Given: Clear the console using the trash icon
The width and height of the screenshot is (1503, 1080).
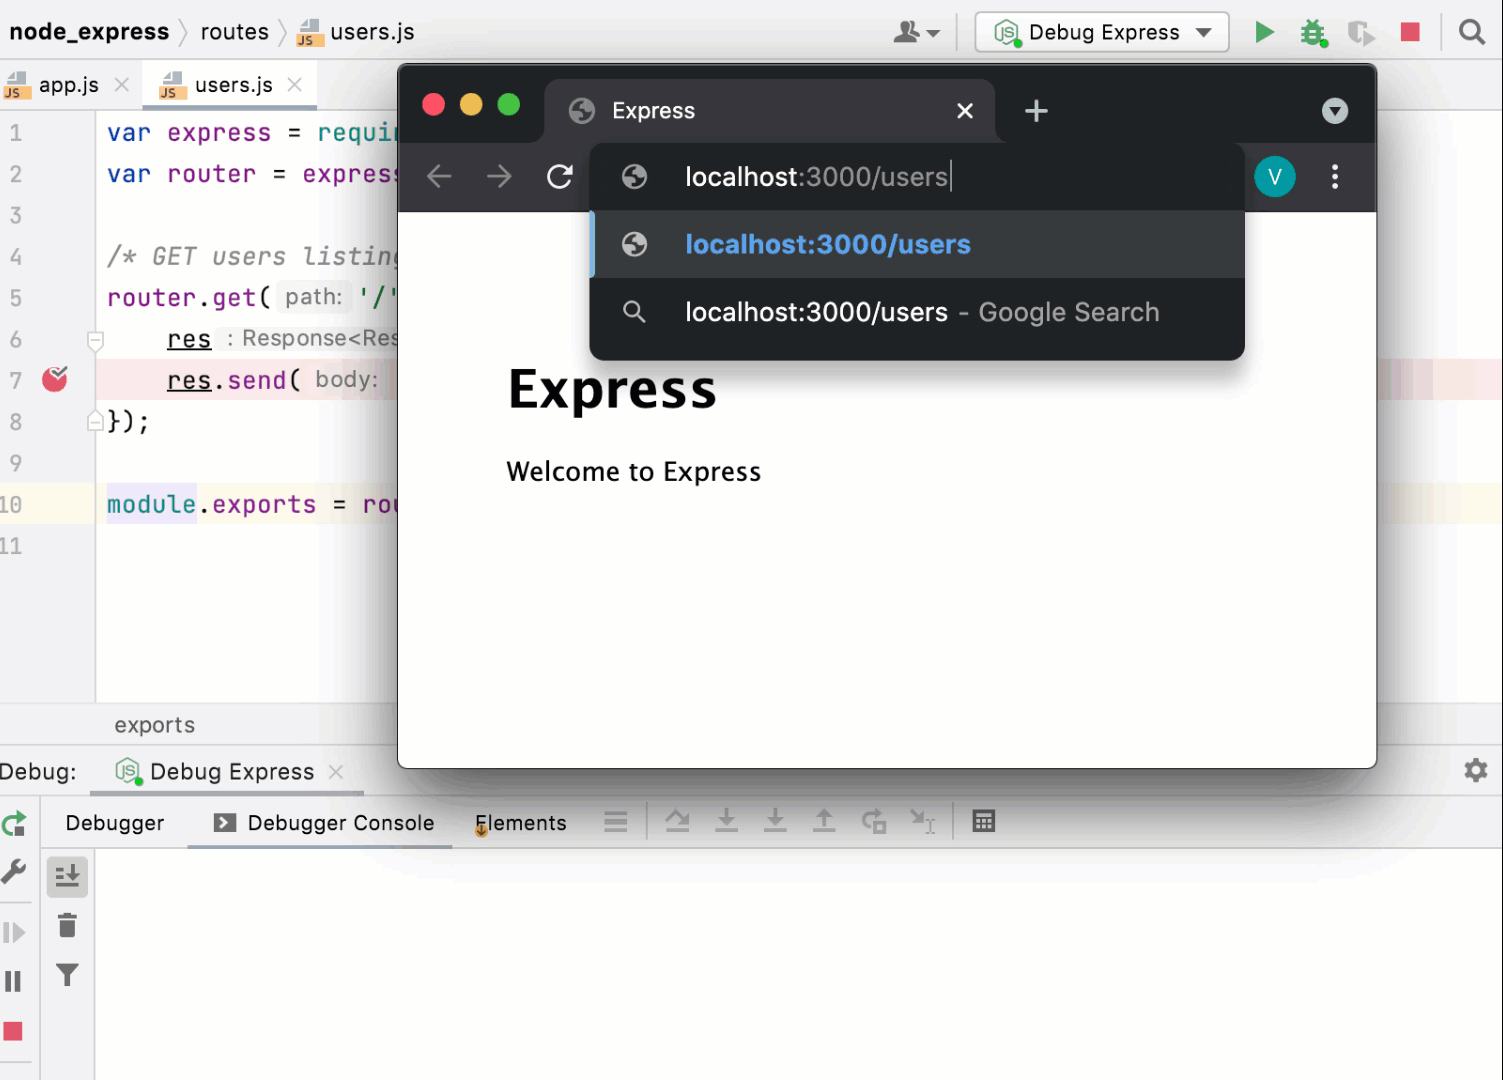Looking at the screenshot, I should pyautogui.click(x=66, y=926).
